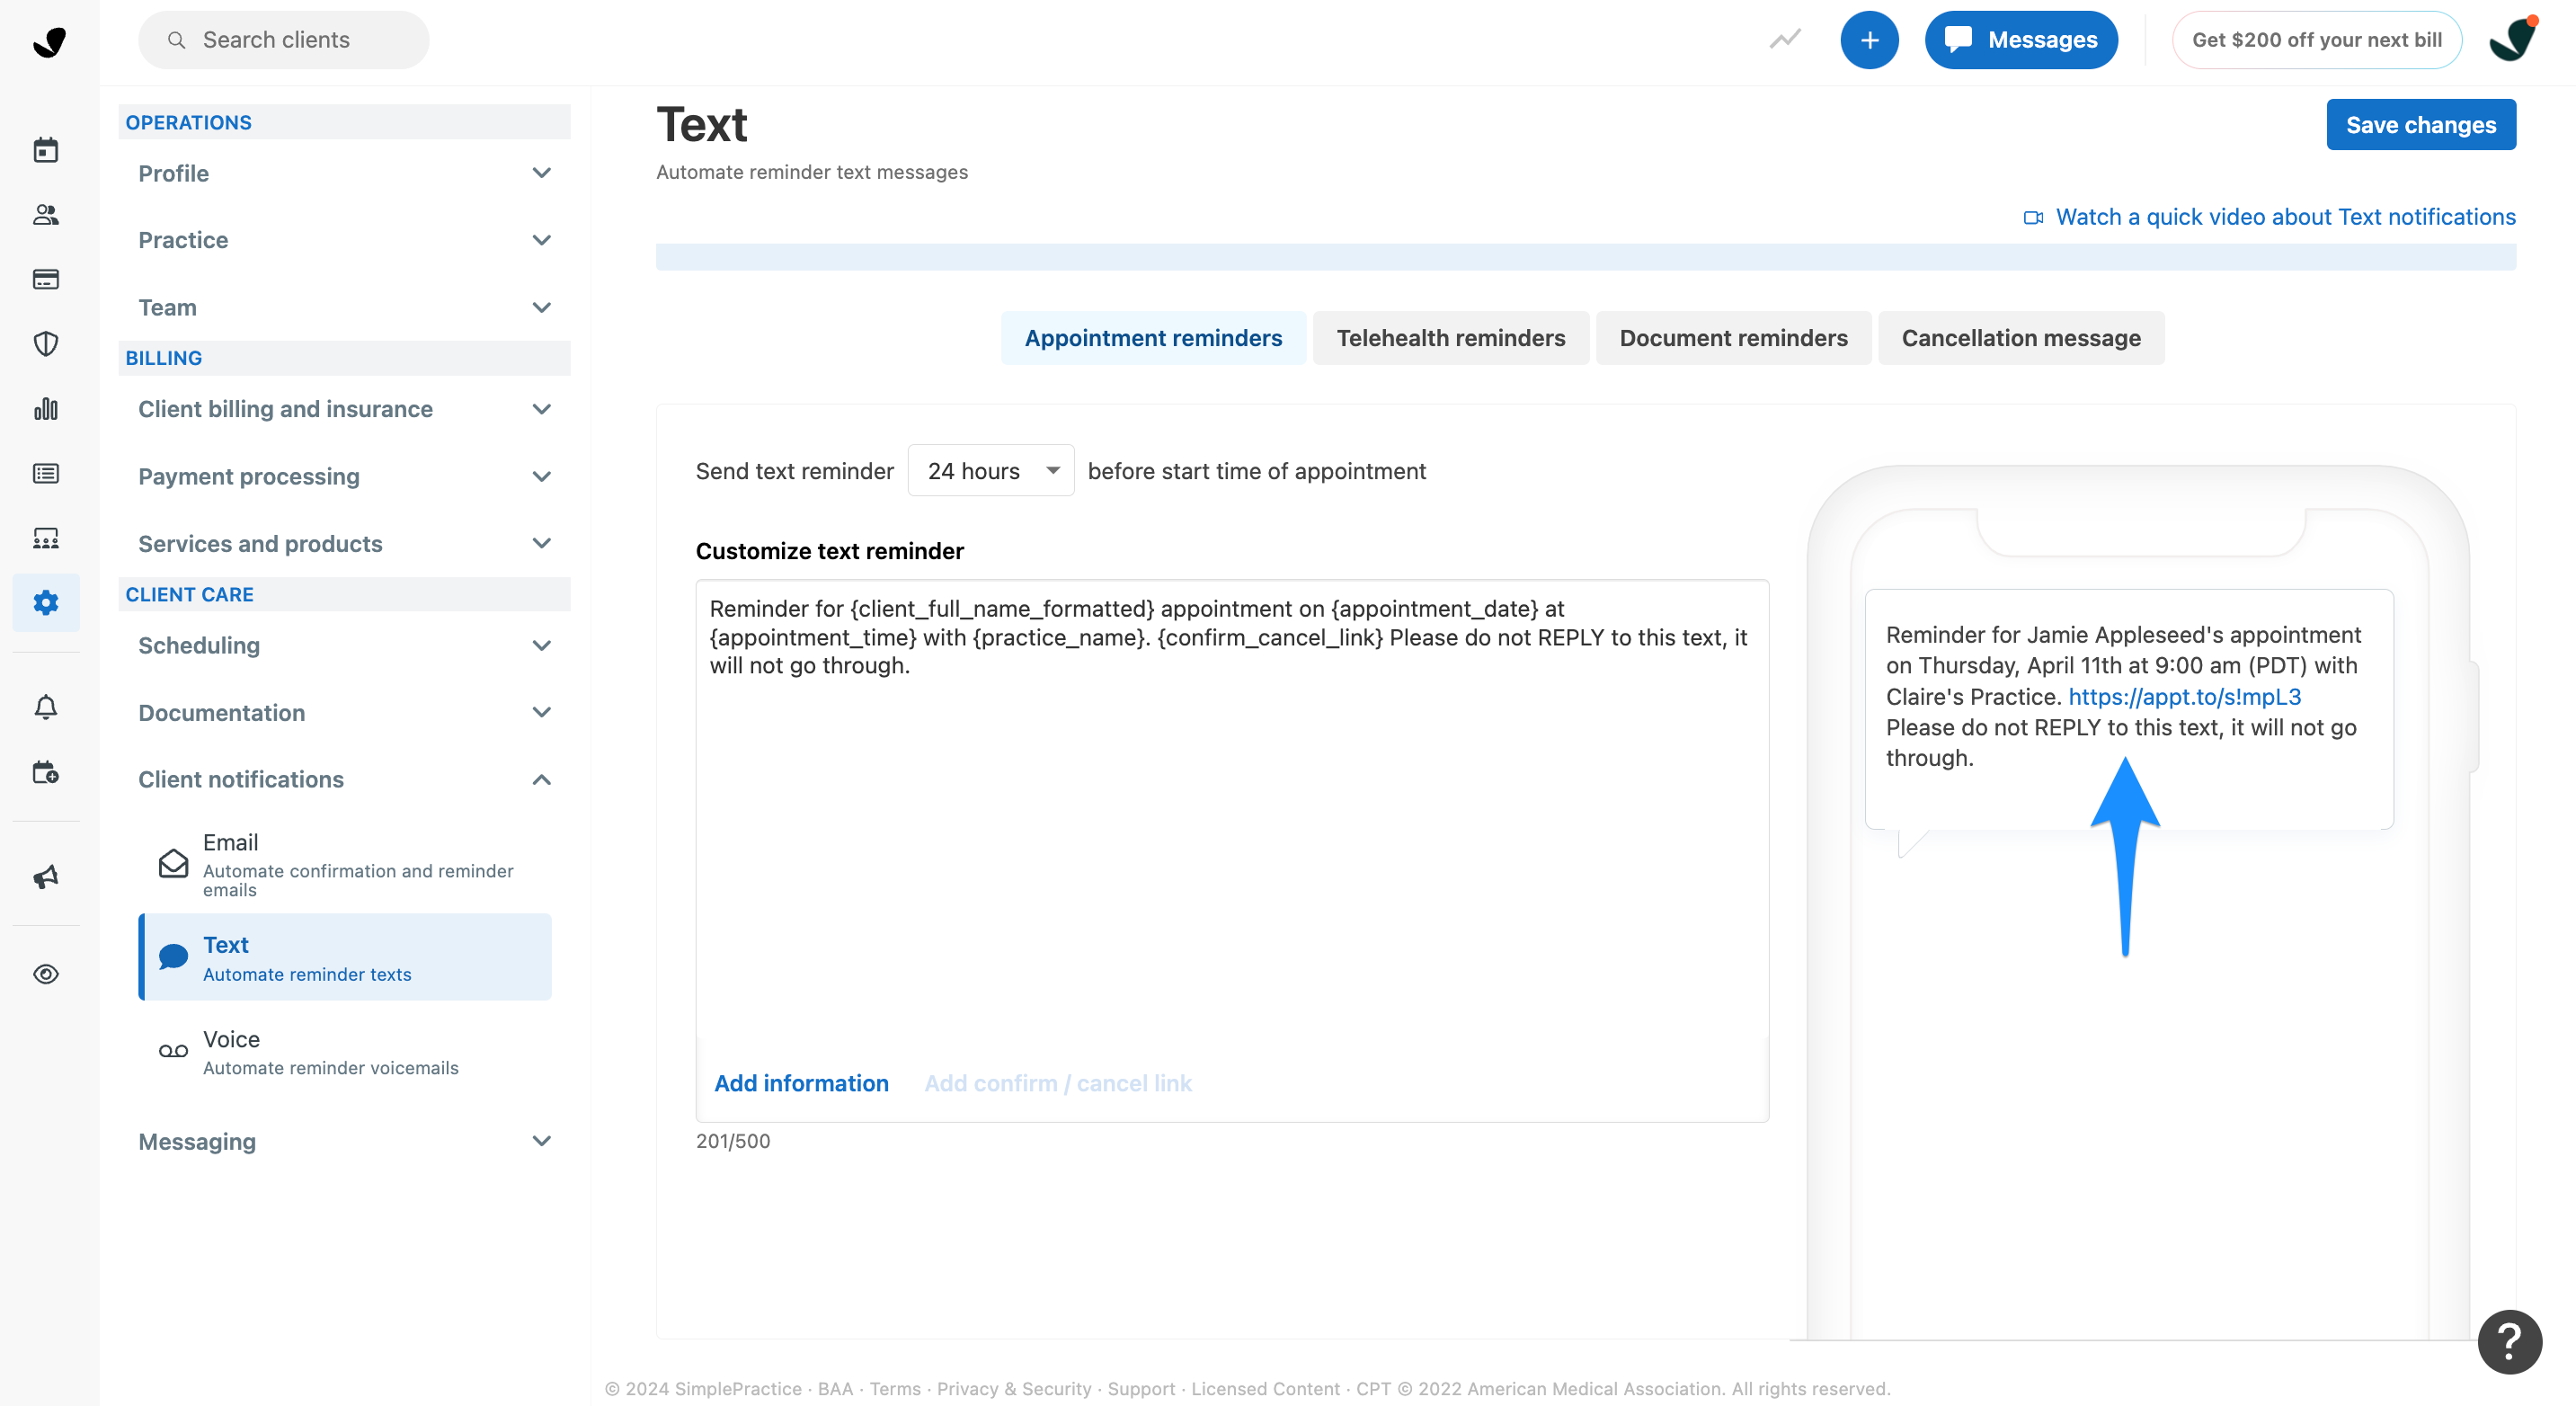The height and width of the screenshot is (1406, 2576).
Task: Switch to Appointment reminders tab
Action: coord(1153,338)
